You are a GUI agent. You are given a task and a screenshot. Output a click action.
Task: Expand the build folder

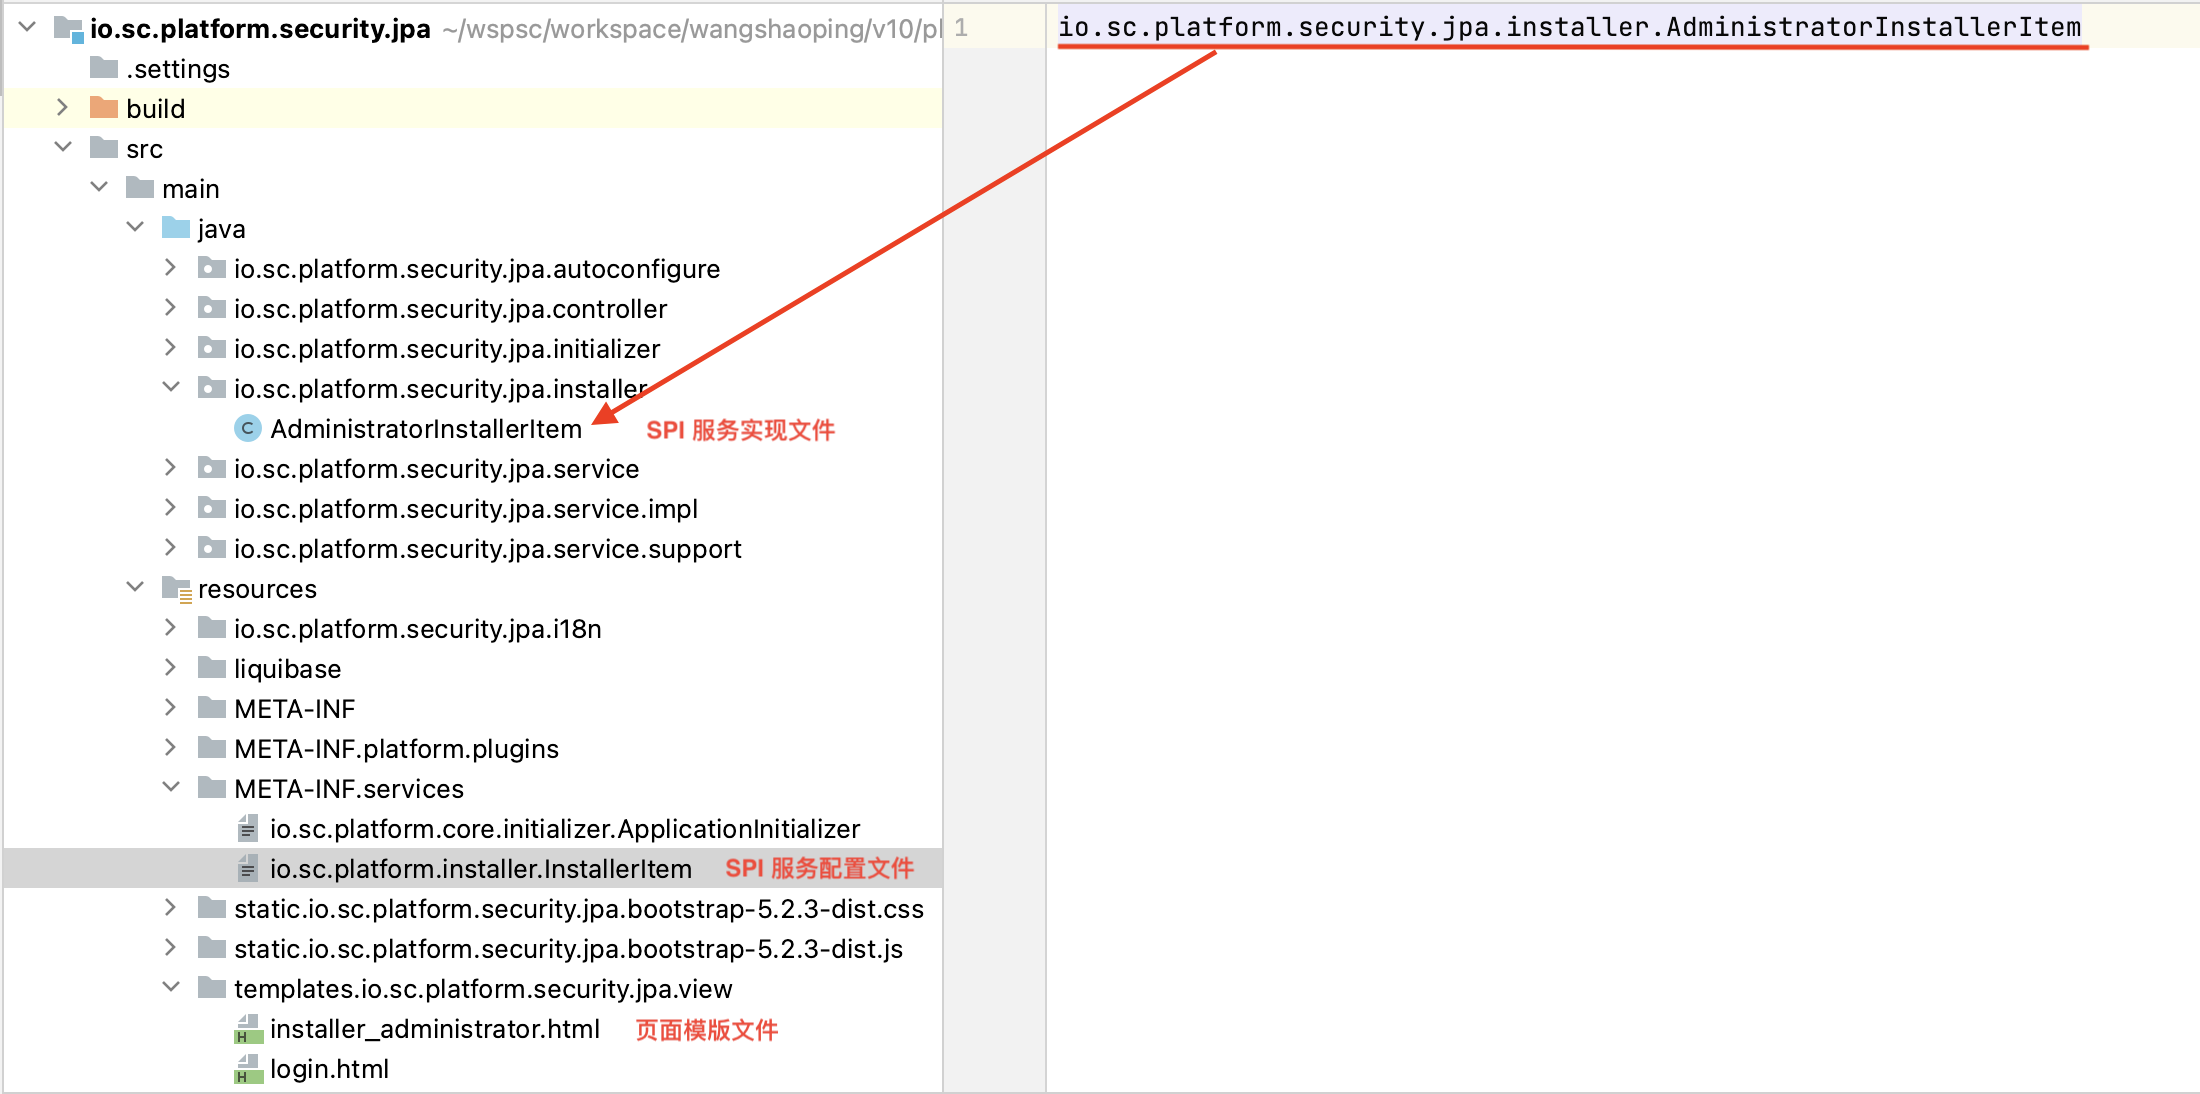click(62, 107)
